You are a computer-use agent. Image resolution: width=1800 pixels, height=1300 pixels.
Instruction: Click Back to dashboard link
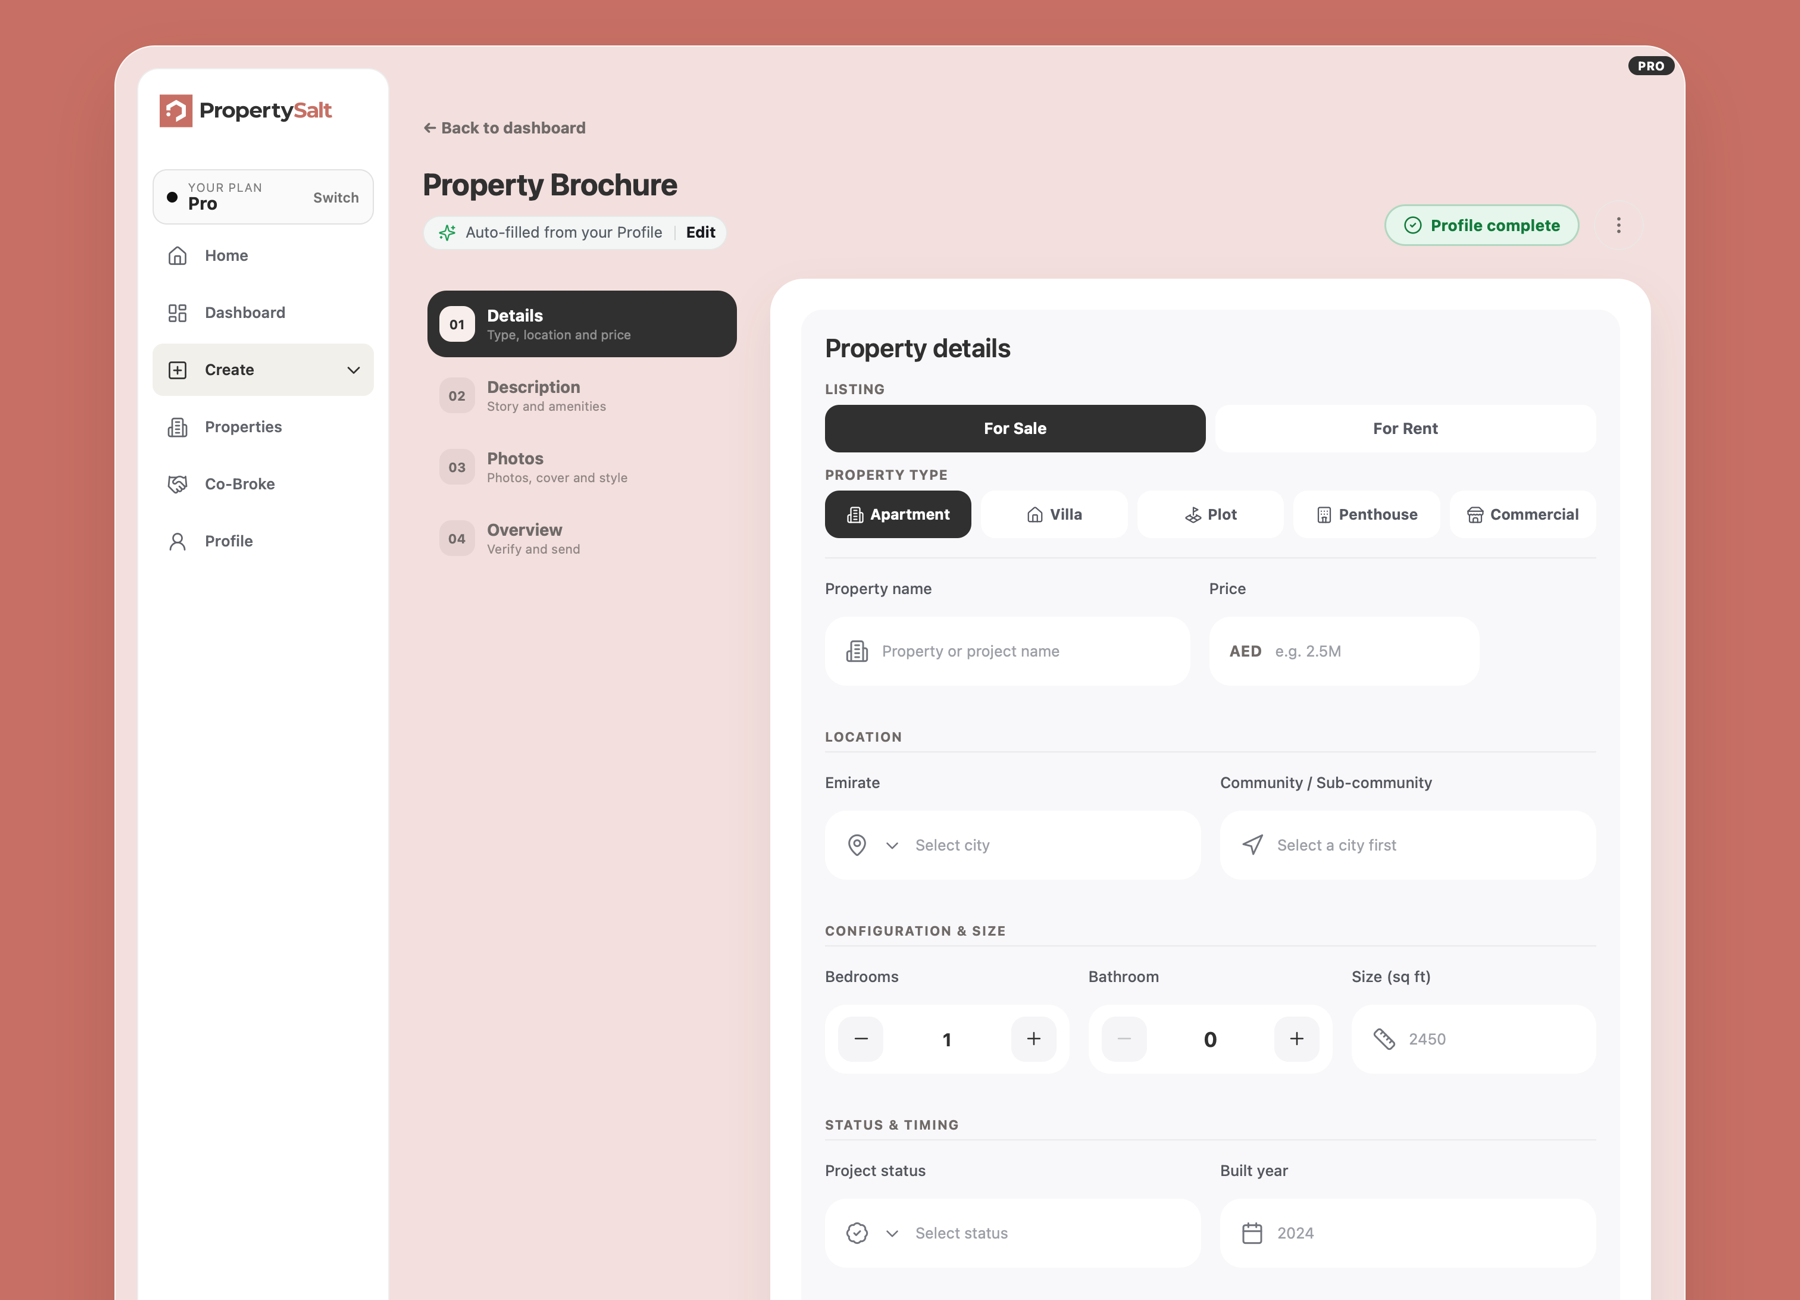tap(504, 128)
